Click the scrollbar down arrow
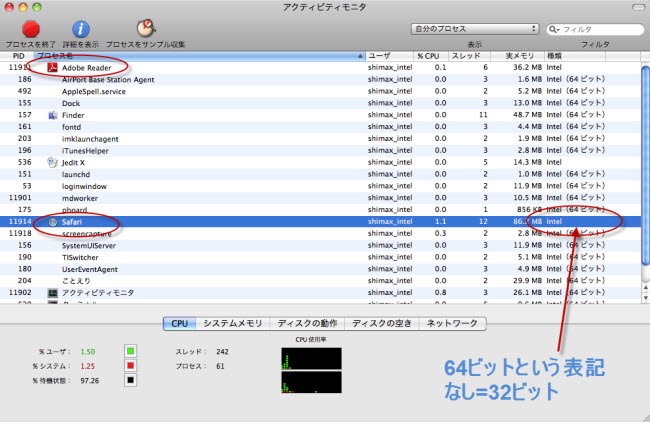 click(x=645, y=298)
